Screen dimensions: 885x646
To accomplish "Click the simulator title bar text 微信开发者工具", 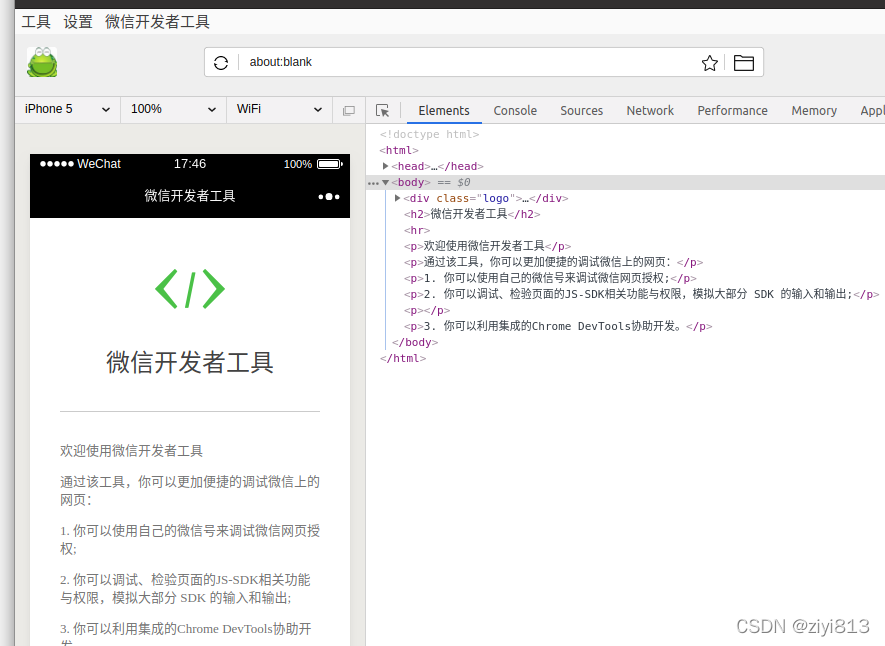I will 190,196.
